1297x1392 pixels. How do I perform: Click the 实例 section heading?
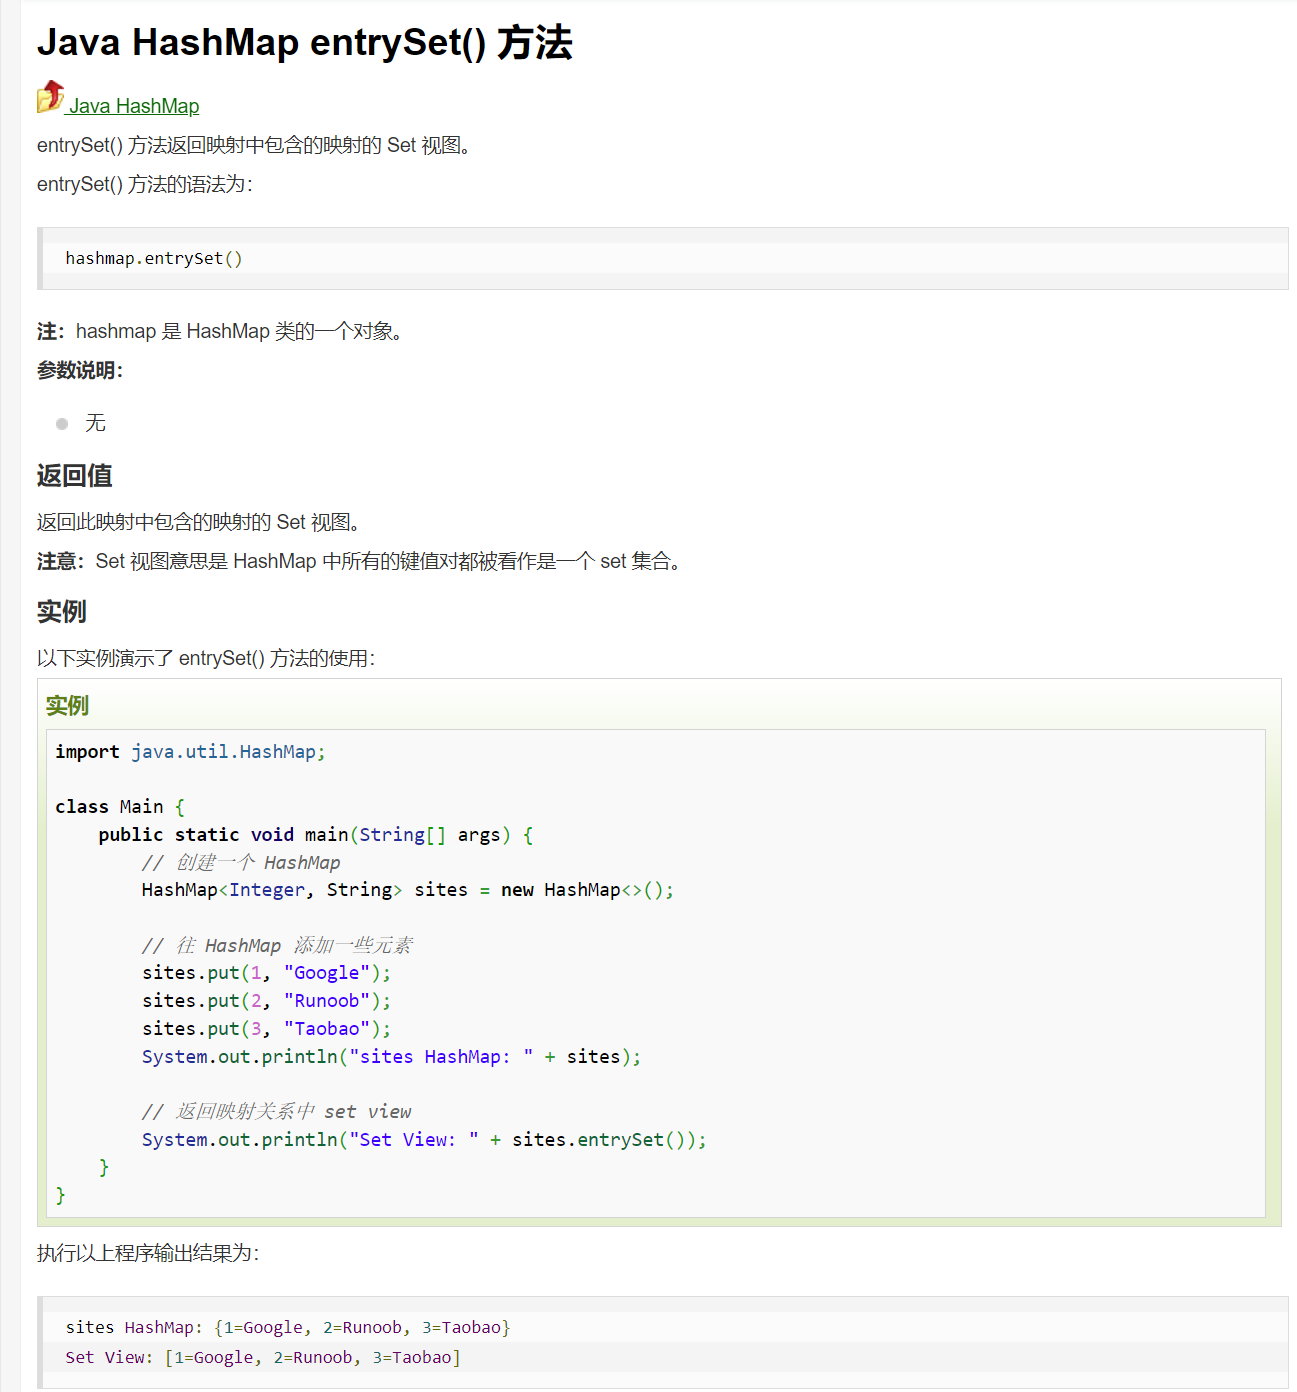click(61, 611)
